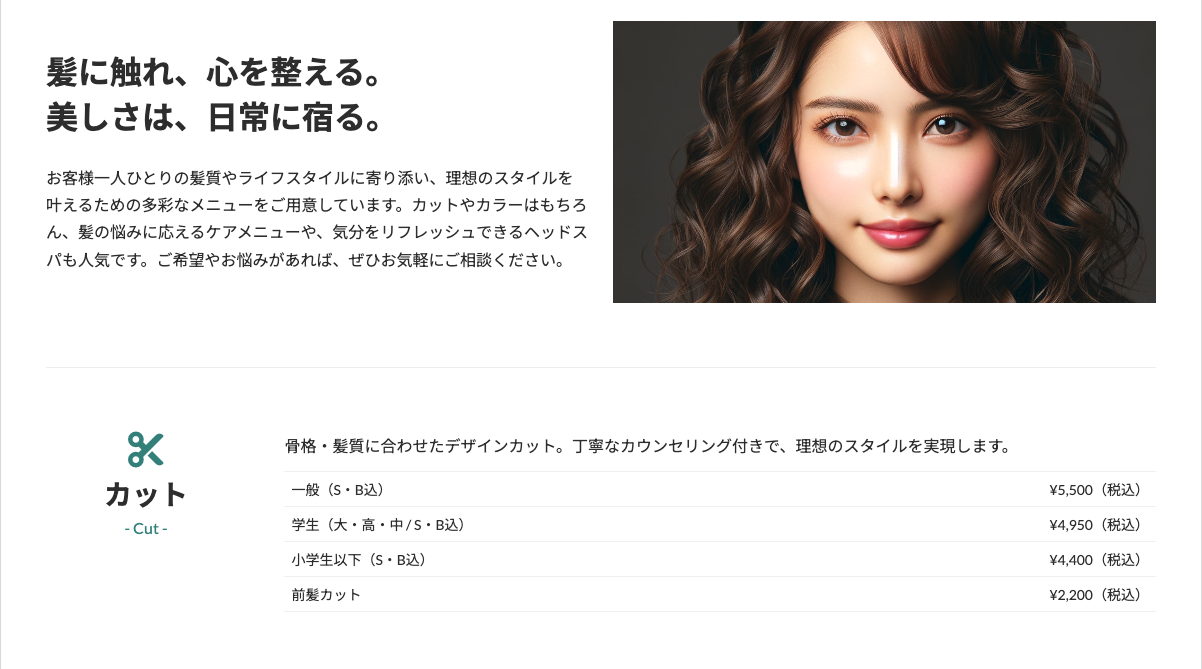The image size is (1202, 669).
Task: Select the 学生（大・高・中/S・B込） row
Action: coord(720,524)
